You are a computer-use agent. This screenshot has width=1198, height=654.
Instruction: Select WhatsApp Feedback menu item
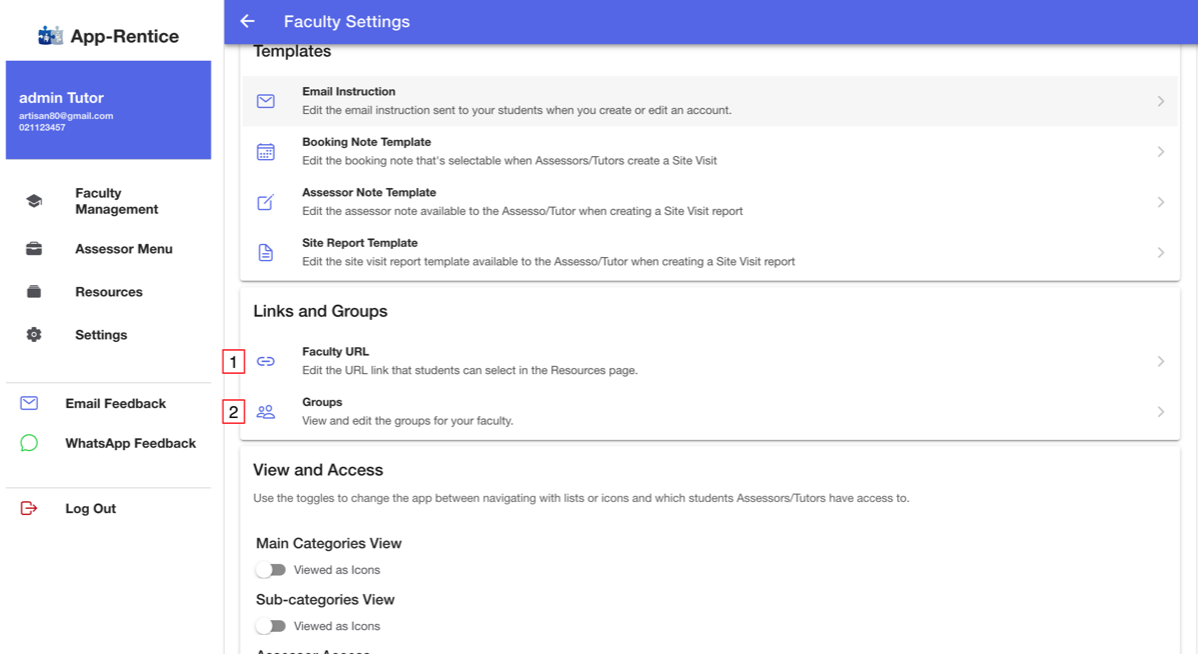point(108,443)
